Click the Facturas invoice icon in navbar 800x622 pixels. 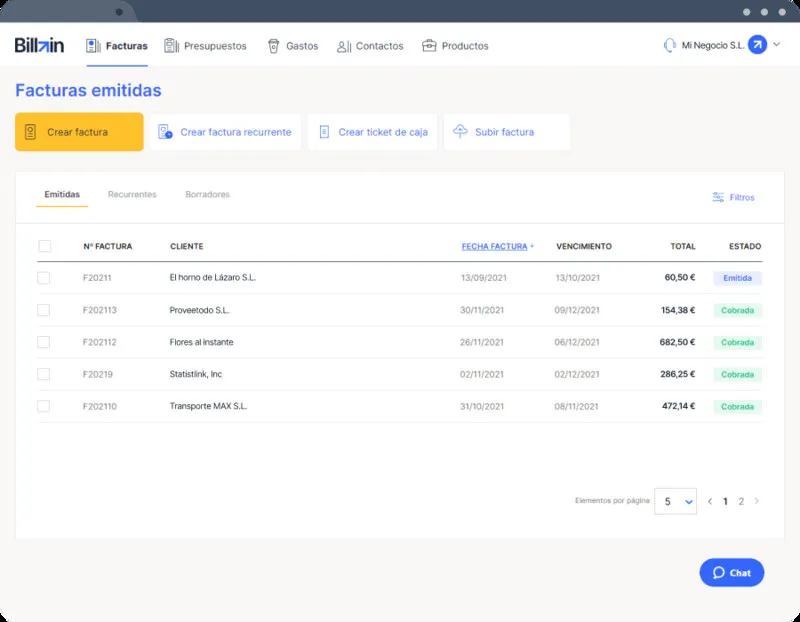pyautogui.click(x=93, y=46)
